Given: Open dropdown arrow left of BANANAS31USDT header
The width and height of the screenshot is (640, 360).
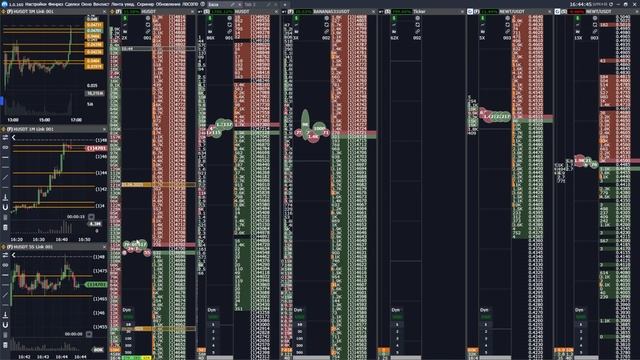Looking at the screenshot, I should [284, 12].
